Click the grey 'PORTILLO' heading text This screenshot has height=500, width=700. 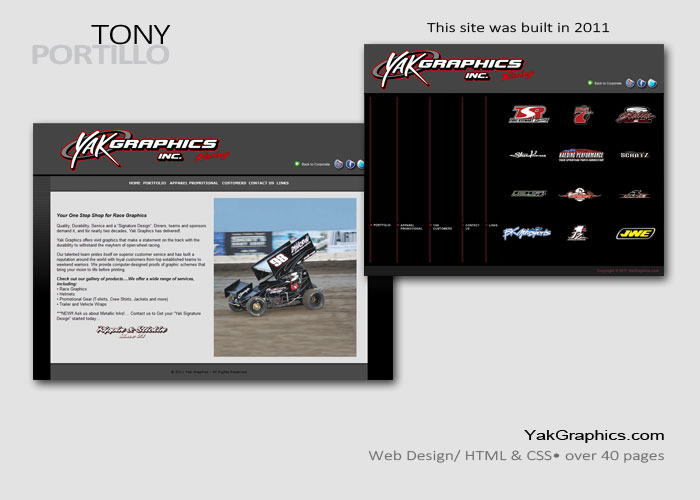tap(100, 54)
